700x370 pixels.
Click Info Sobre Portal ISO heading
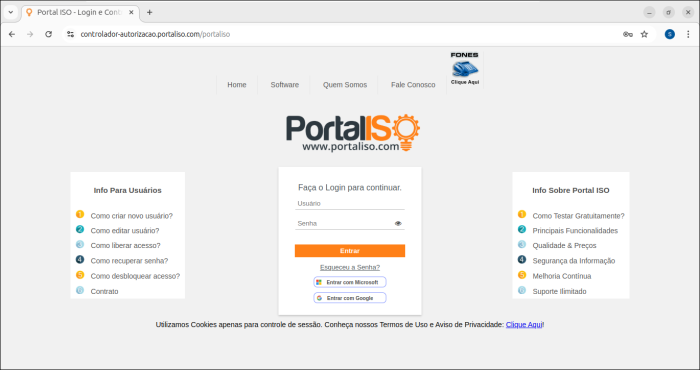pos(571,191)
